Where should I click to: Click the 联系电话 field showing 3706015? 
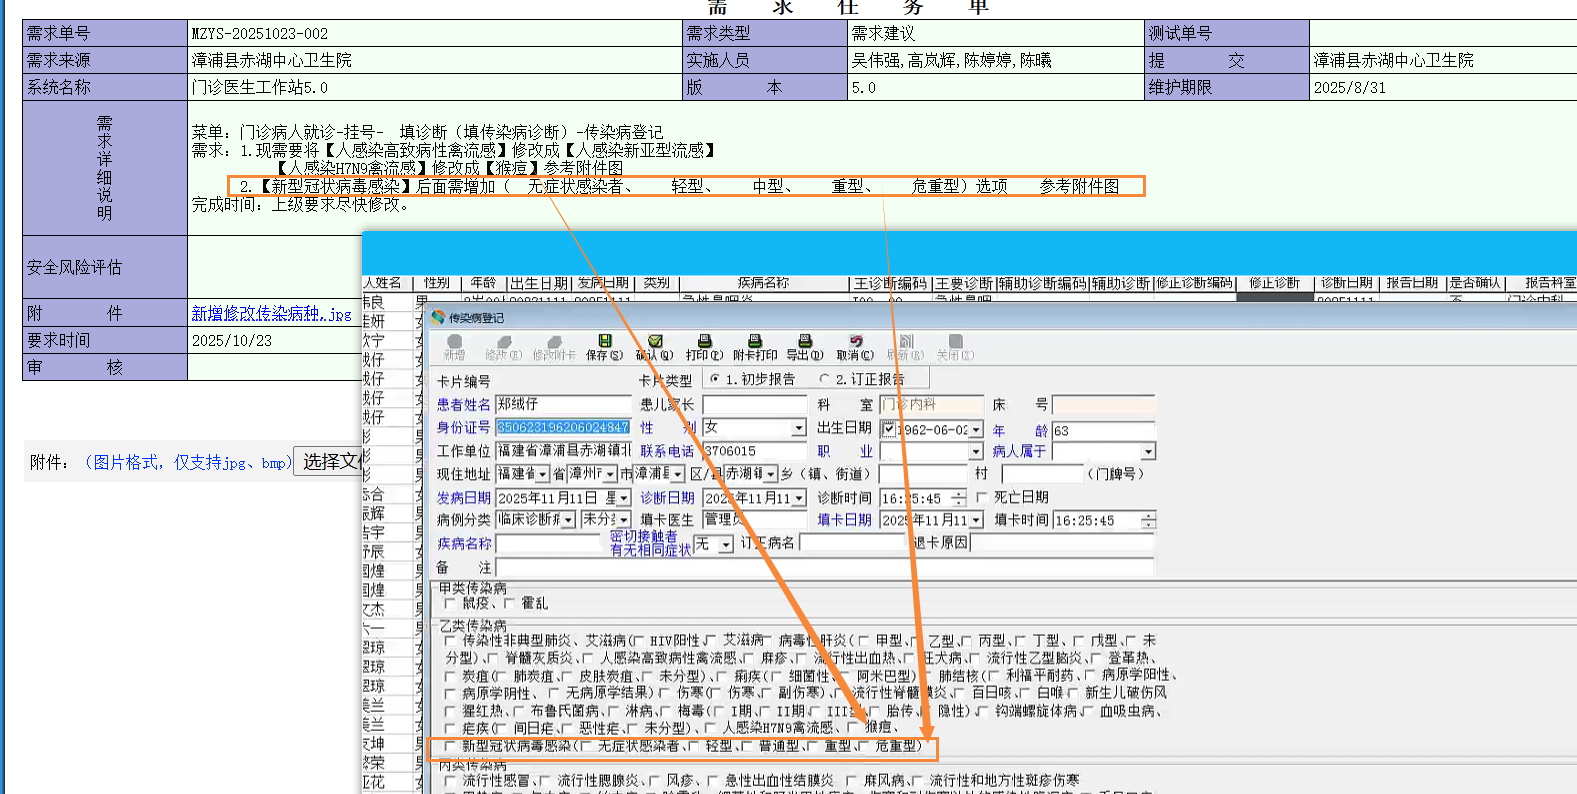click(x=754, y=451)
